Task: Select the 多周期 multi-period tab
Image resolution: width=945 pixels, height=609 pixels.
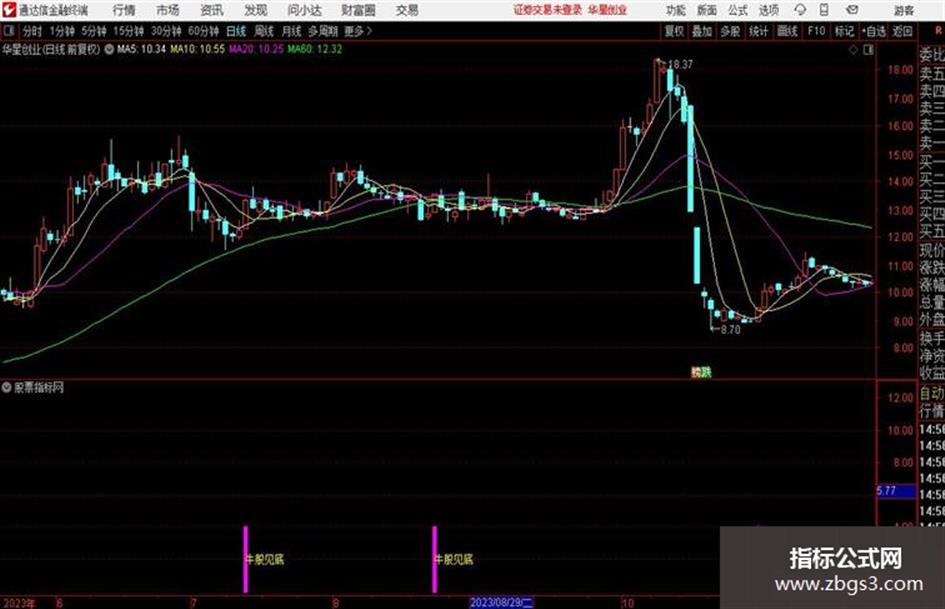Action: point(323,31)
